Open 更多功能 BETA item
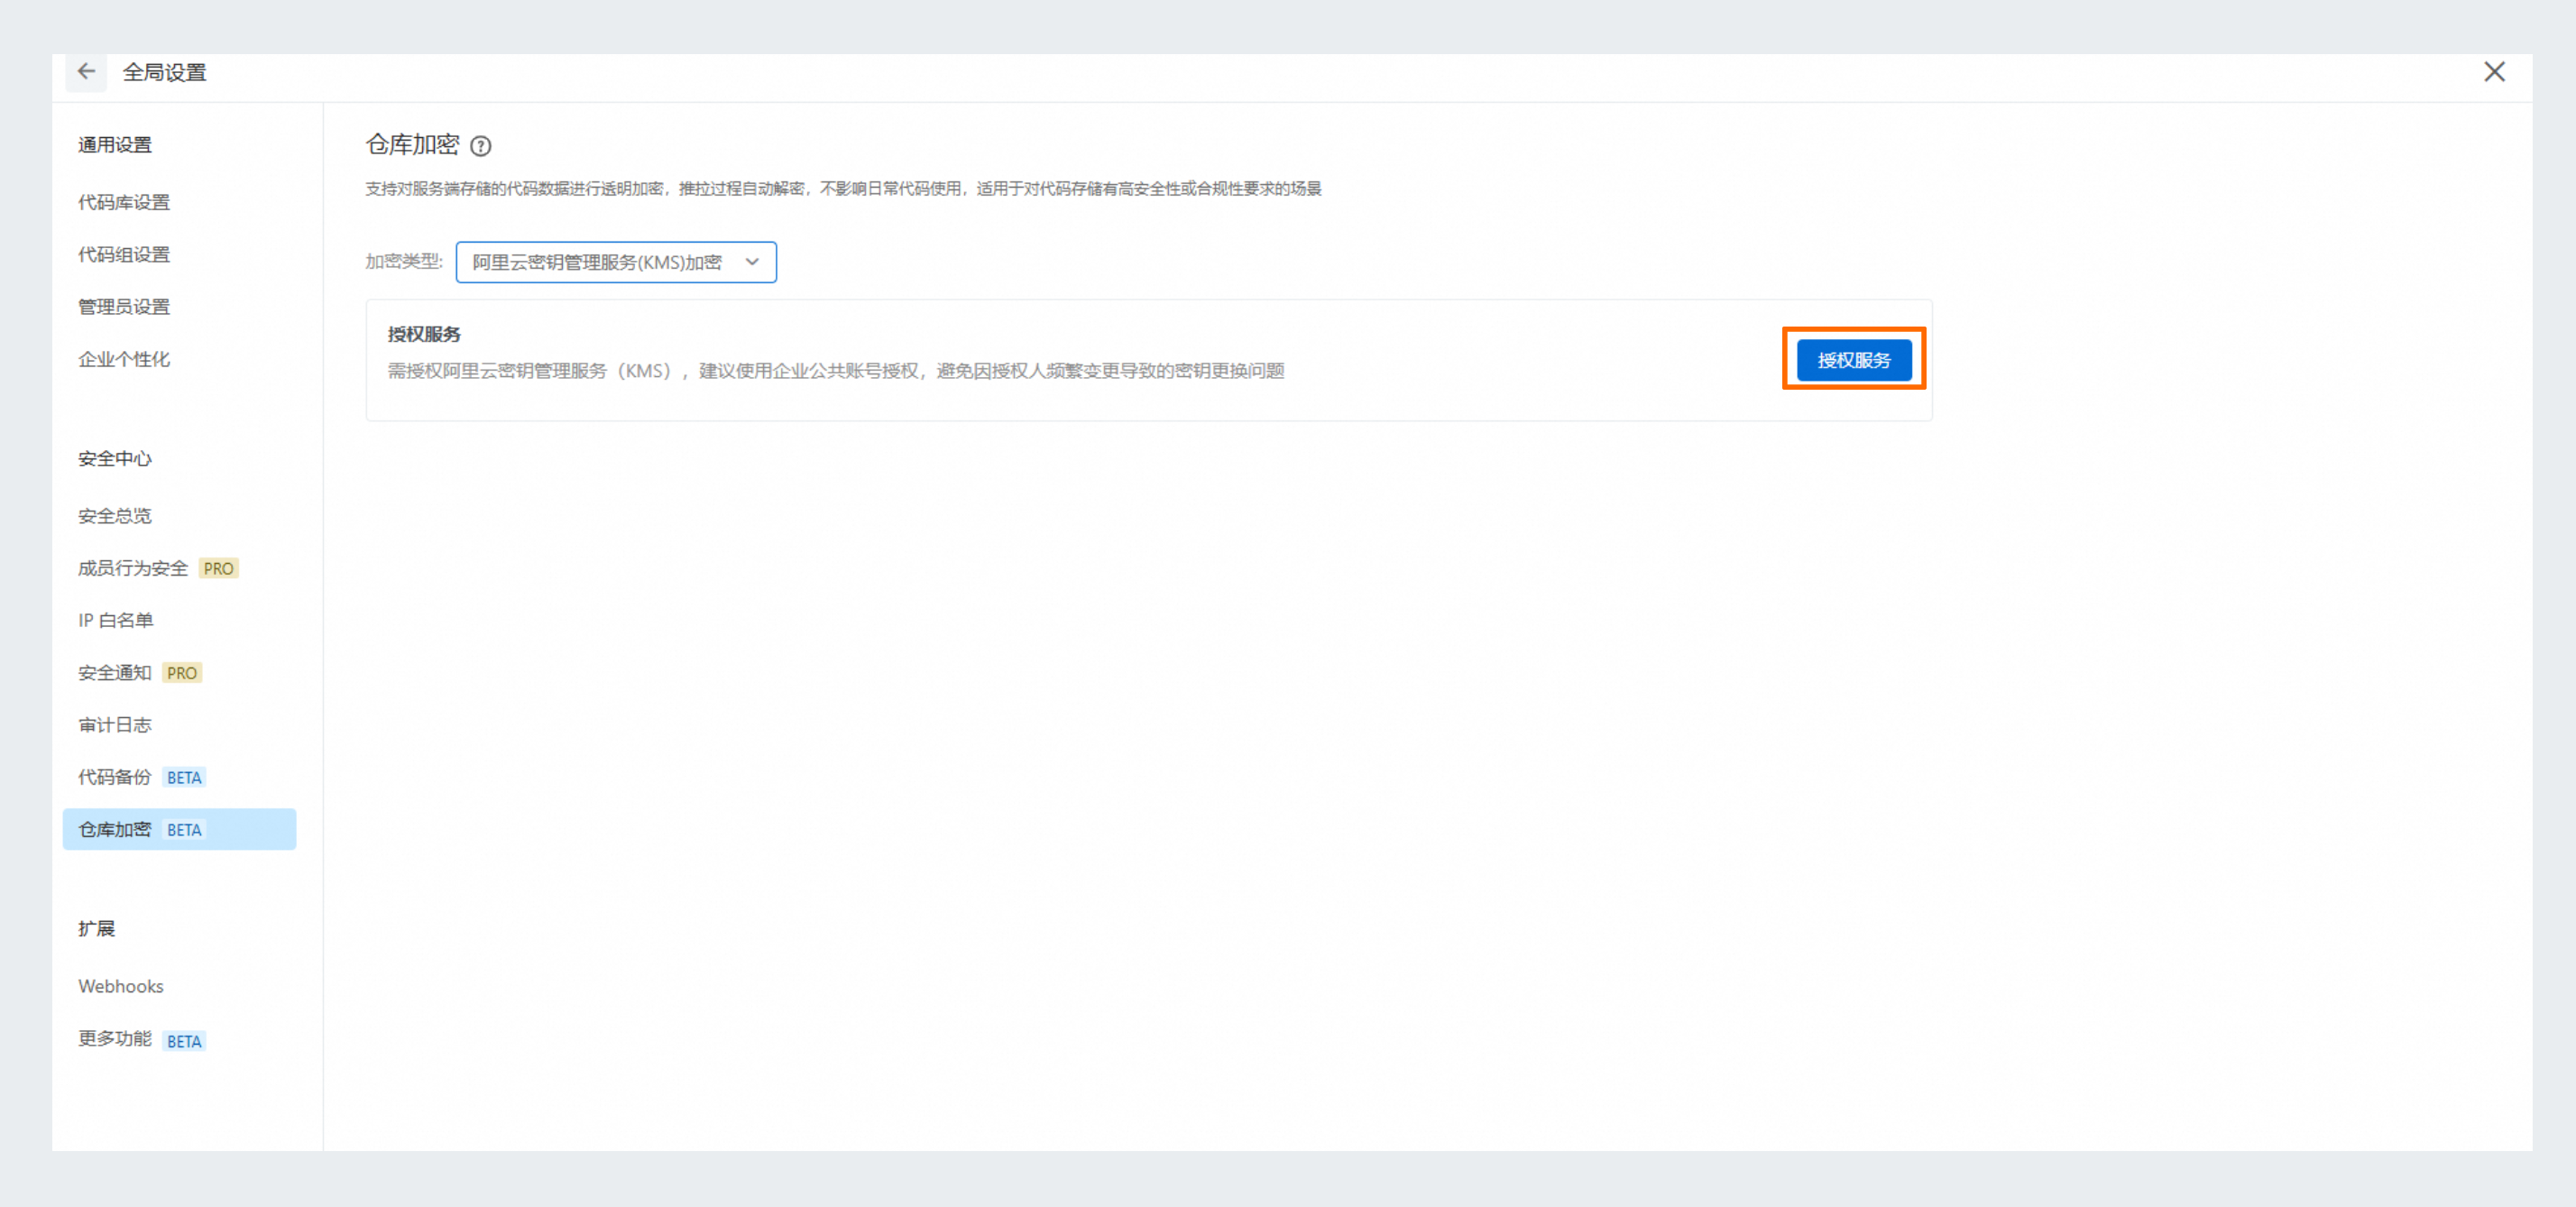The width and height of the screenshot is (2576, 1207). coord(142,1039)
